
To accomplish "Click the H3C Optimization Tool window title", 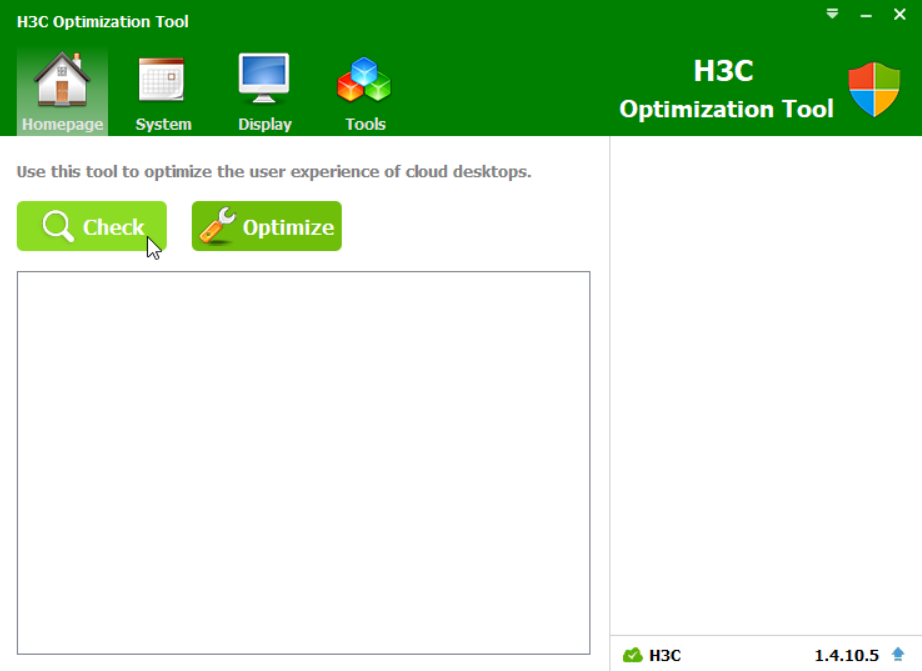I will click(103, 22).
